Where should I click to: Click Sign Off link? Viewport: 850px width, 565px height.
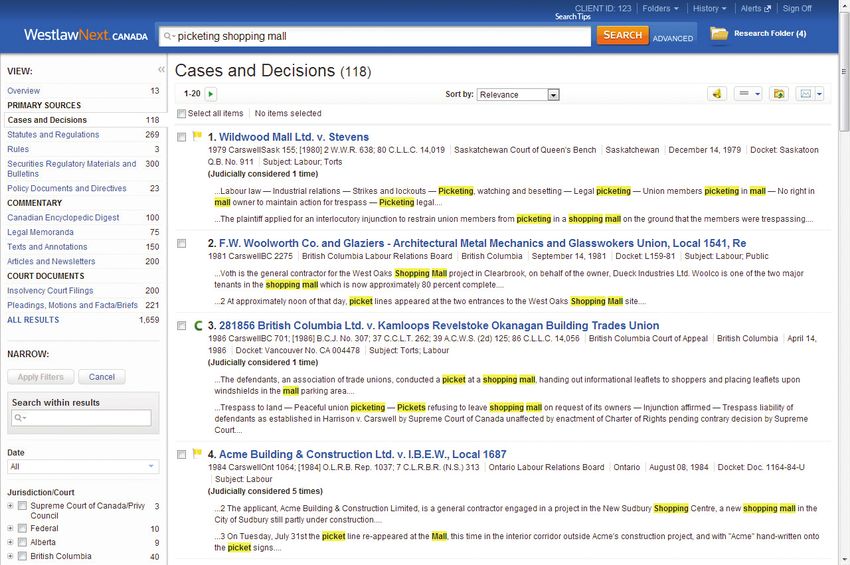797,8
